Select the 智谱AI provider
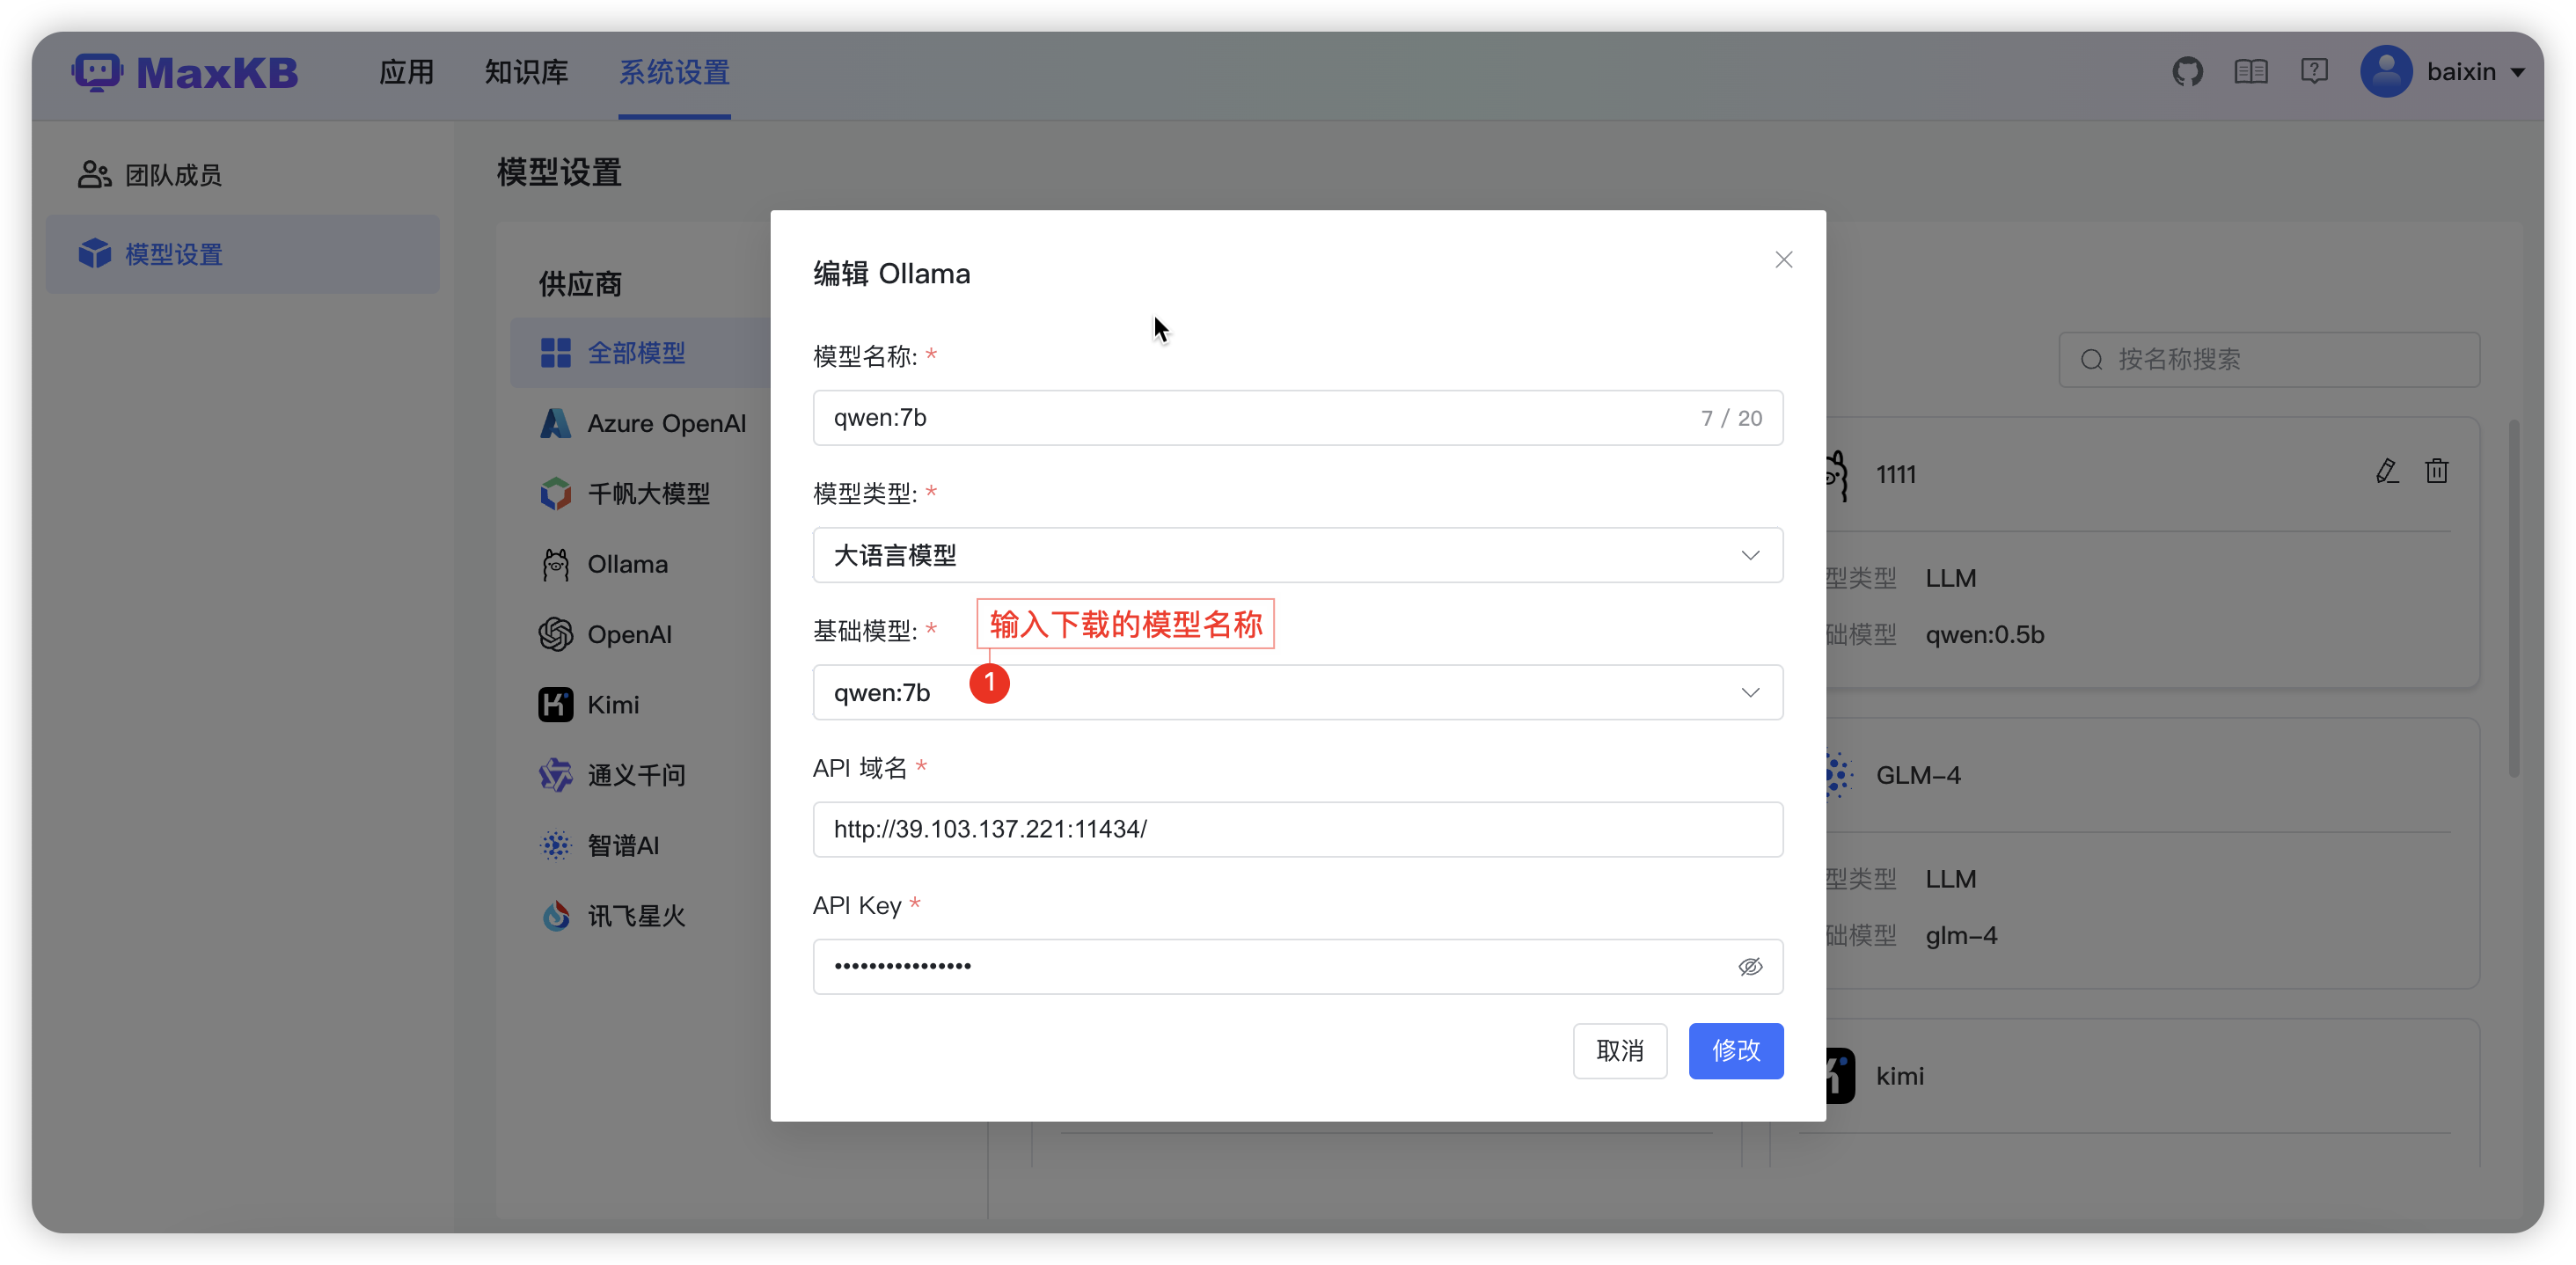Screen dimensions: 2576x1265 pos(622,844)
